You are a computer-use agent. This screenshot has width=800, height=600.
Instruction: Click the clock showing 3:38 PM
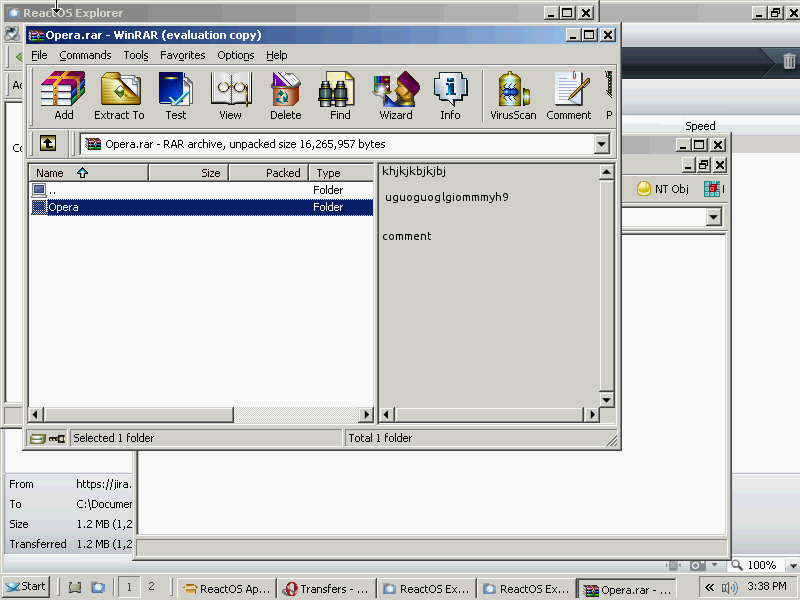click(x=767, y=587)
